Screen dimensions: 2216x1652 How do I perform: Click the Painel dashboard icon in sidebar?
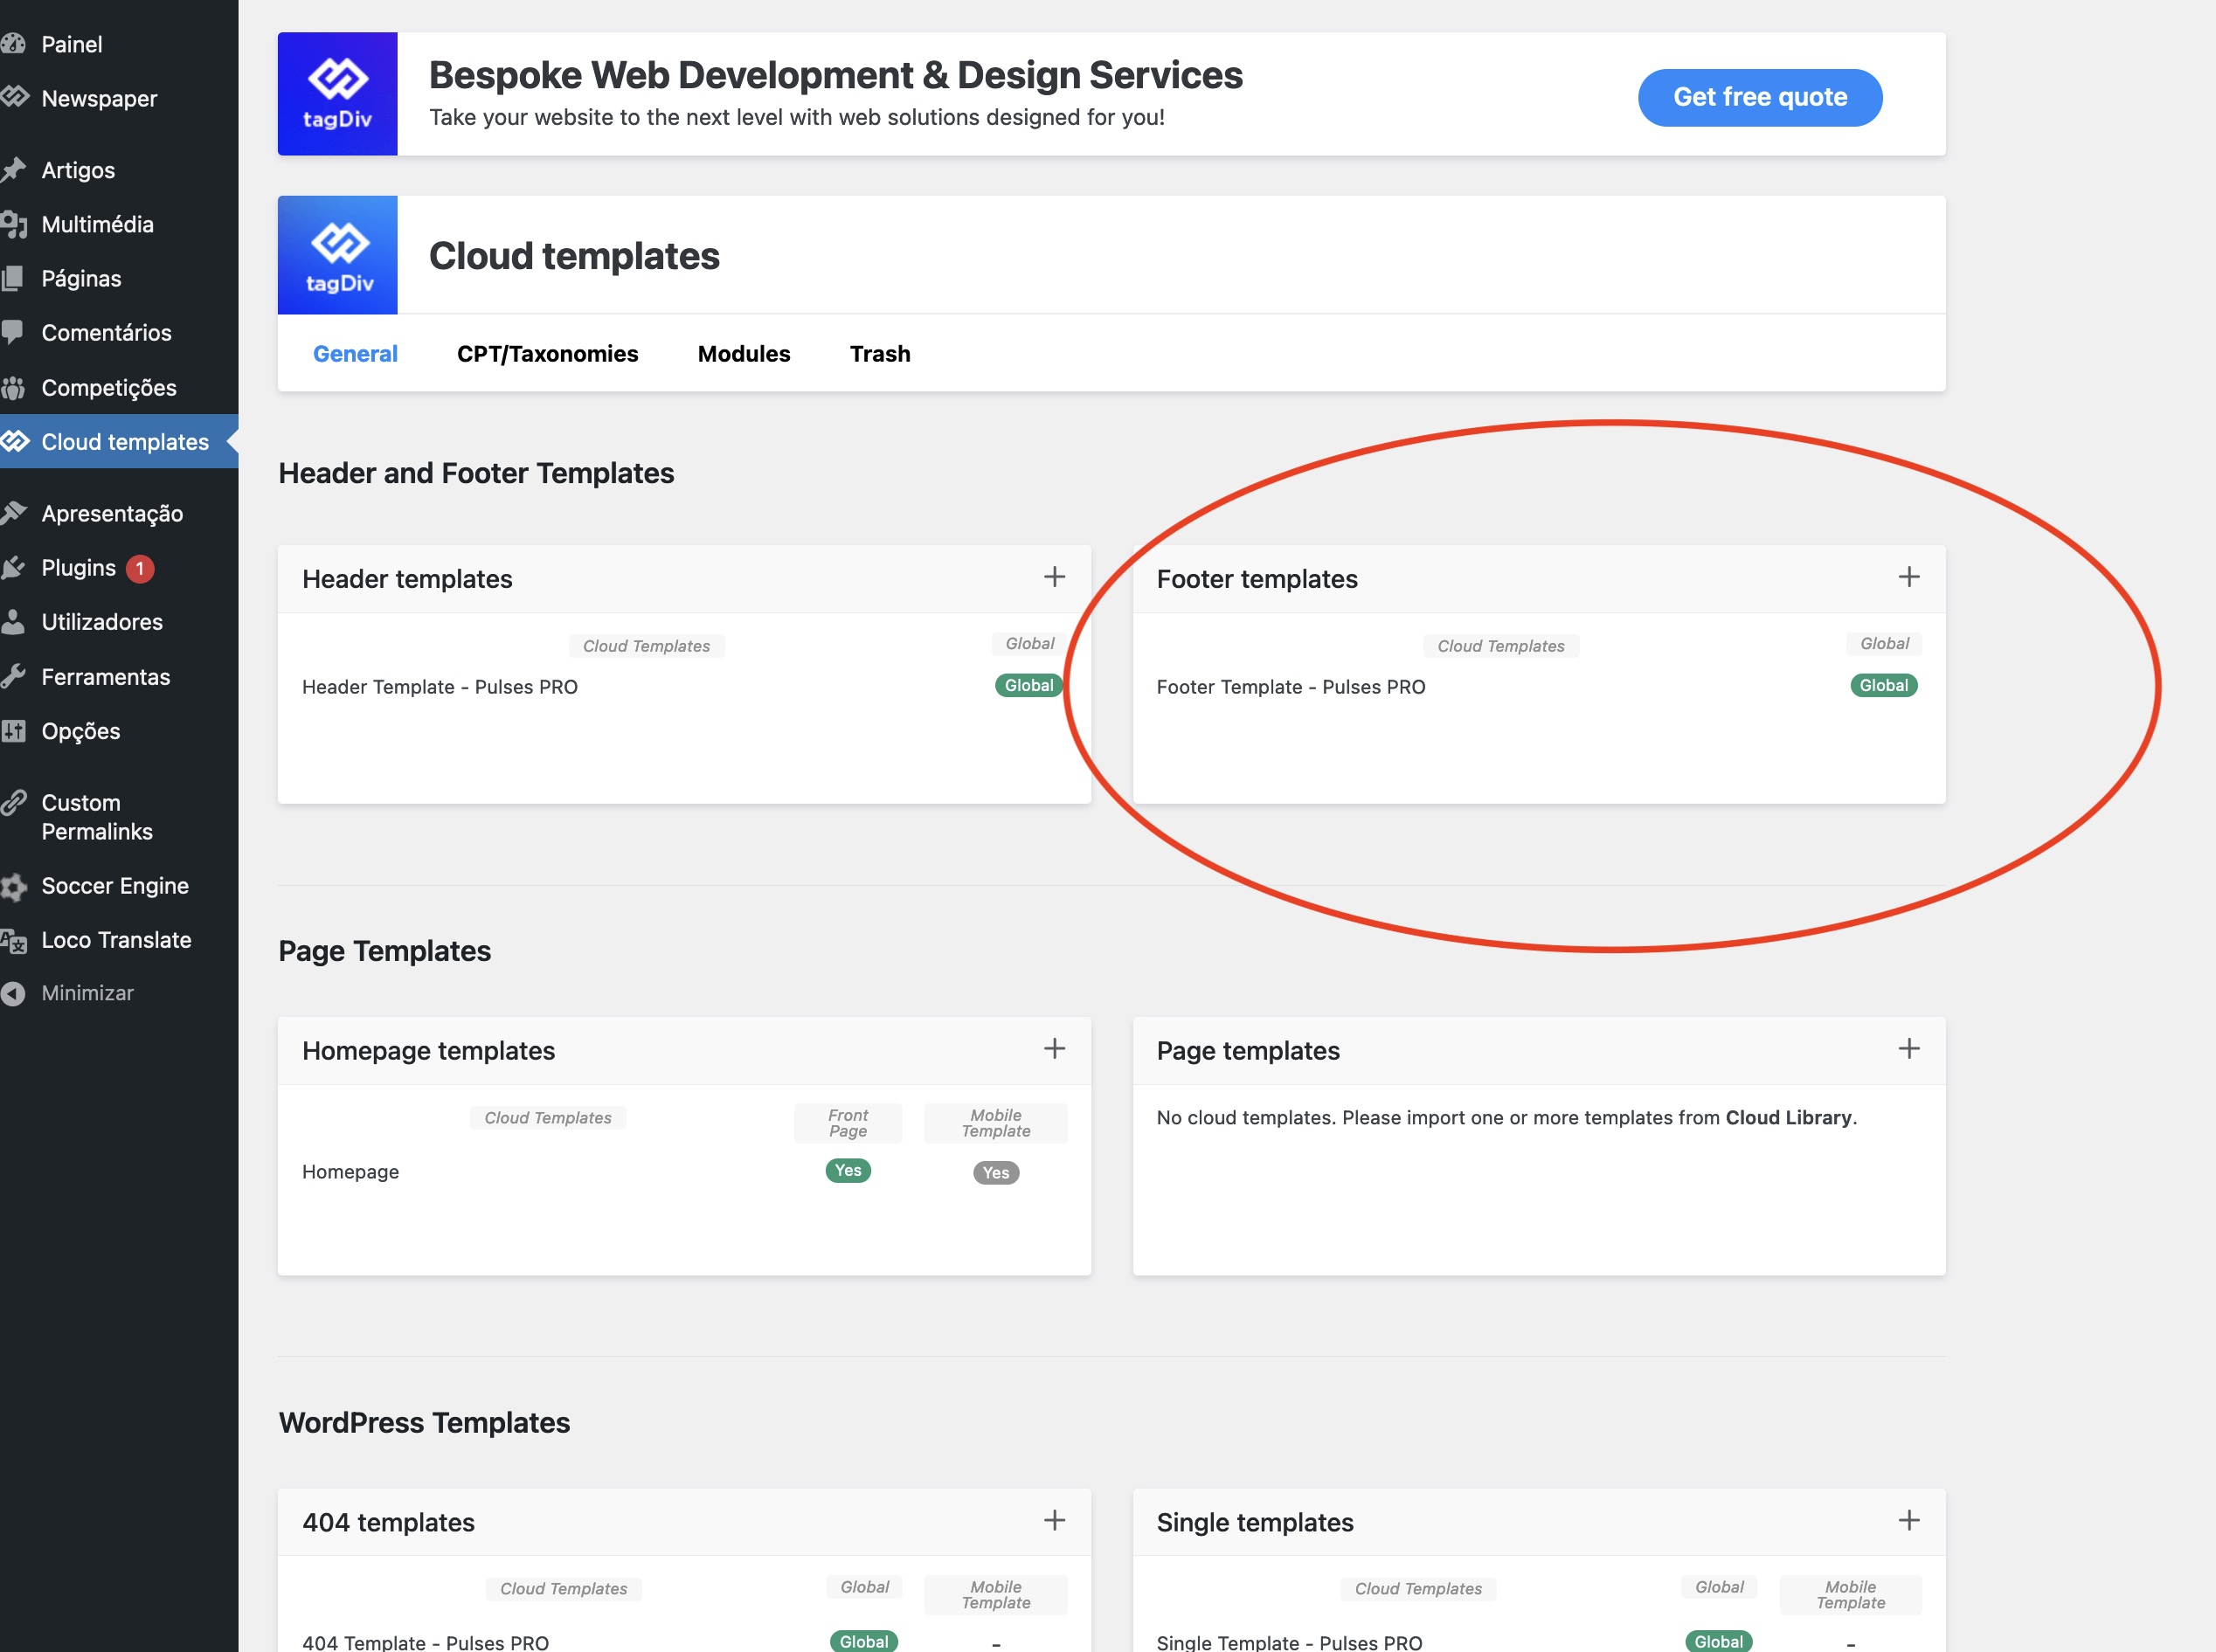coord(13,44)
